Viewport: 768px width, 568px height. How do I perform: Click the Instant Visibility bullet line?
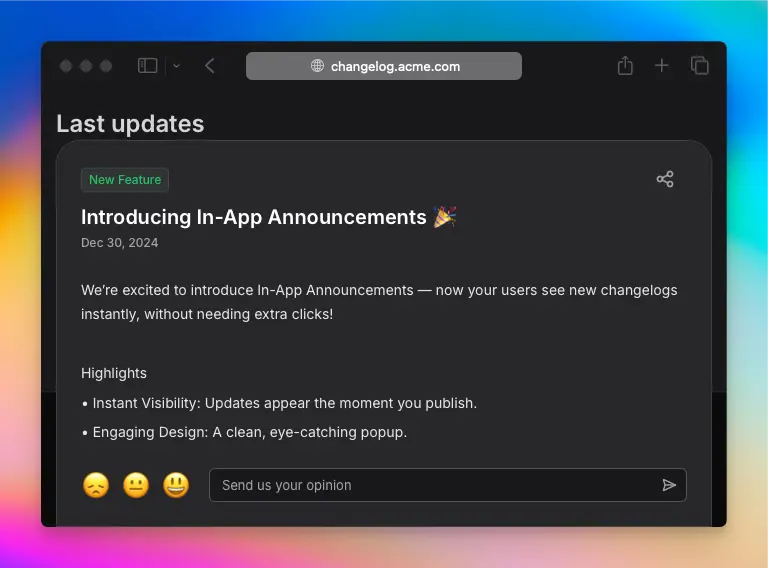[279, 403]
